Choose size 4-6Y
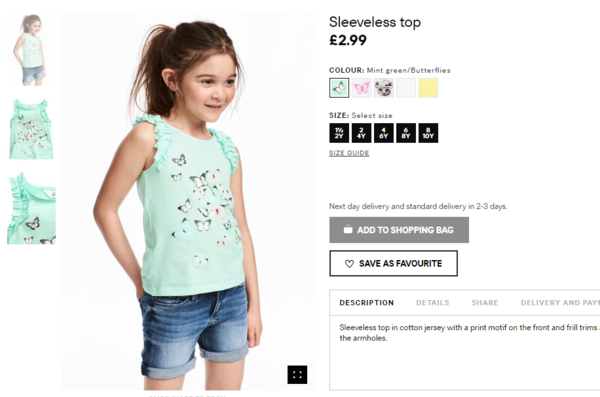 384,133
